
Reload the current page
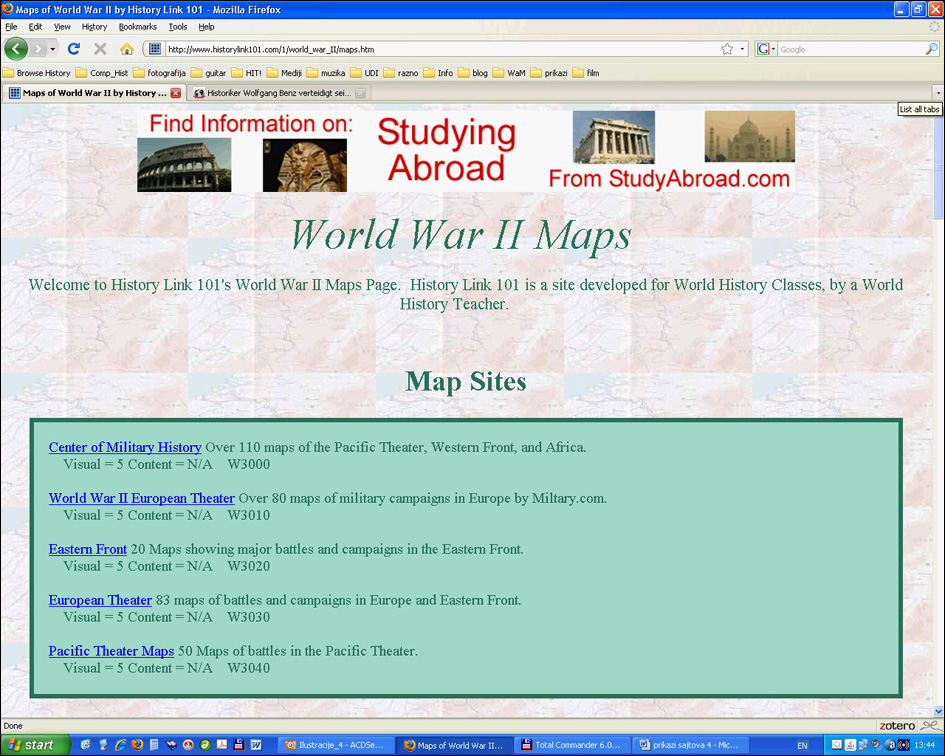(x=74, y=49)
